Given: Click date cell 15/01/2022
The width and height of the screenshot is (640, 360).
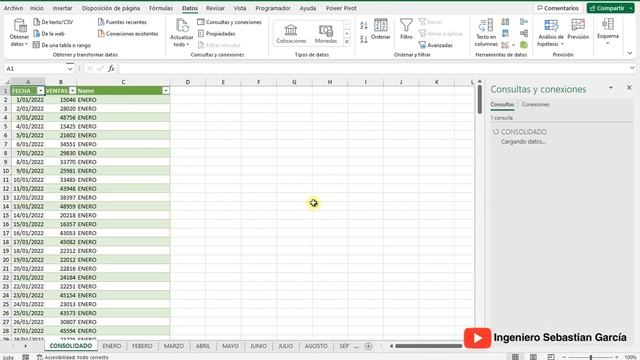Looking at the screenshot, I should (x=28, y=224).
